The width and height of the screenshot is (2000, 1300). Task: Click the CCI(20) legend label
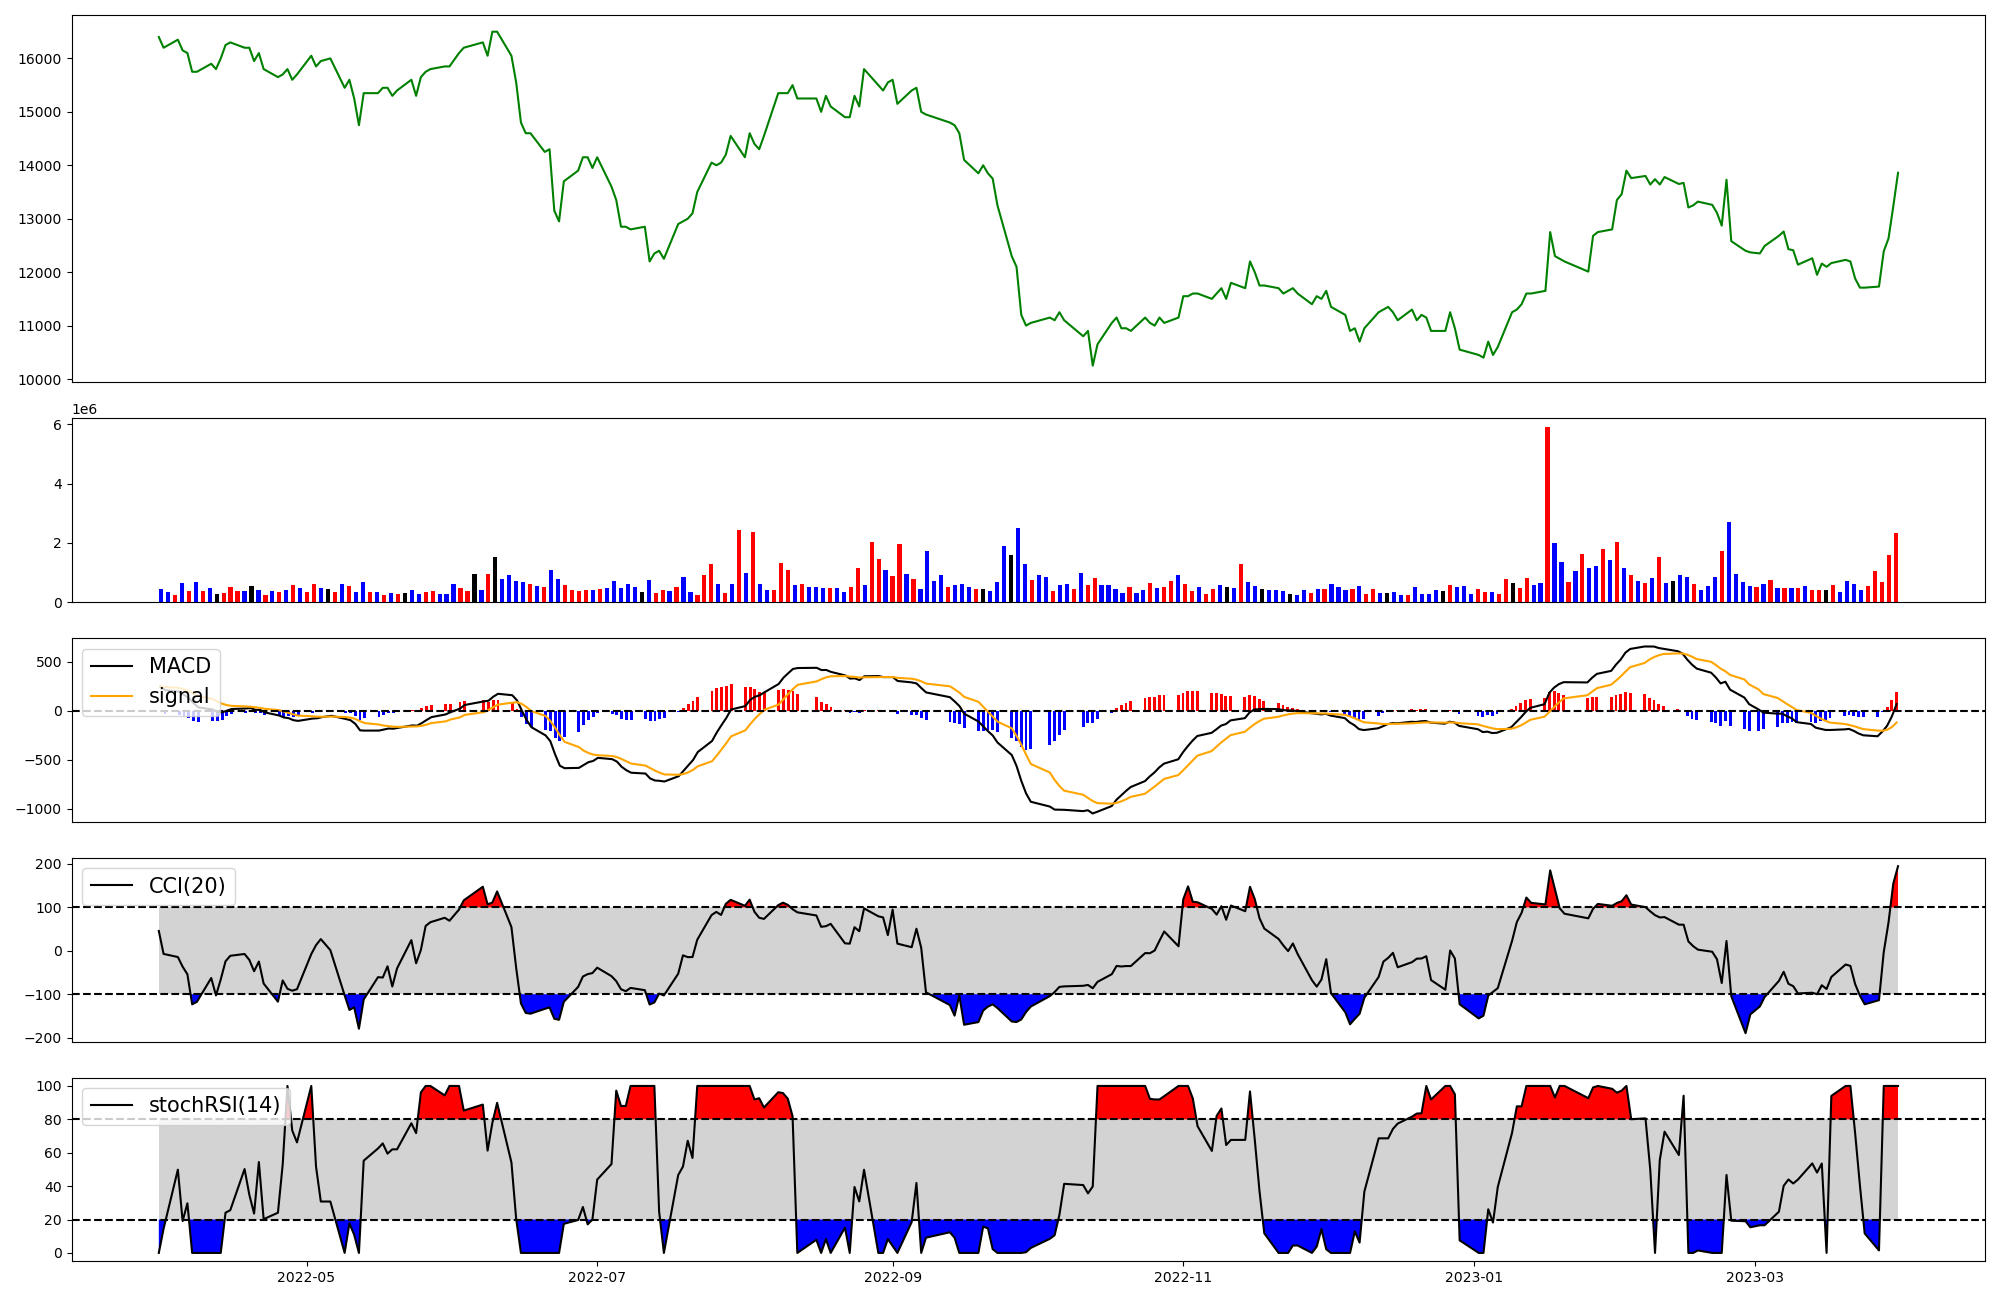pos(186,886)
